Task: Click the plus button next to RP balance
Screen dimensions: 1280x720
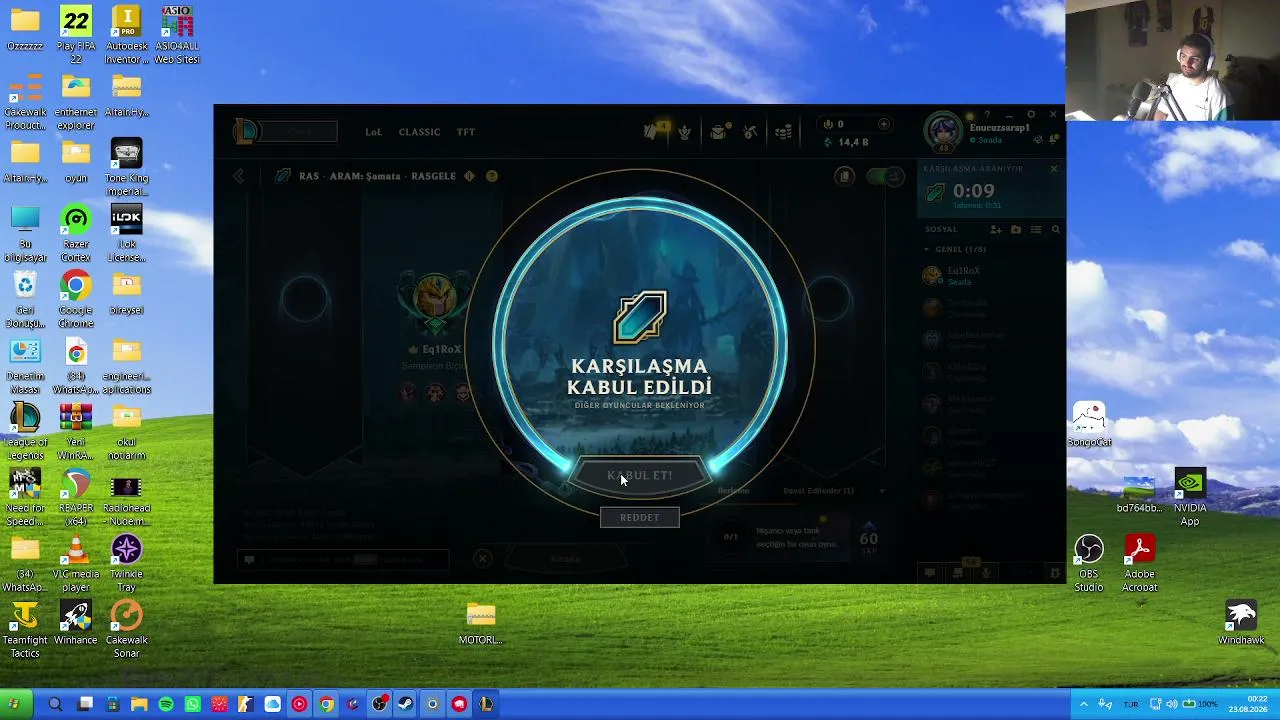Action: click(x=884, y=125)
